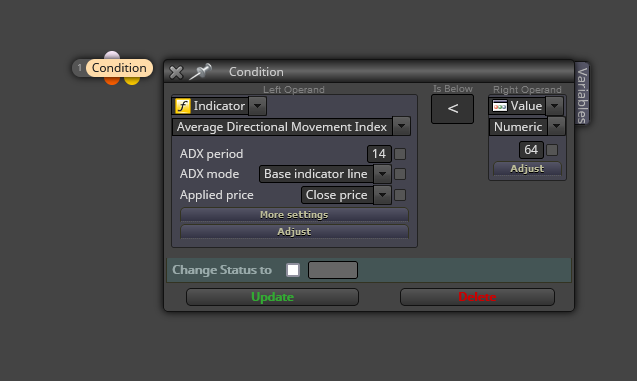Select the Condition node block

point(119,68)
